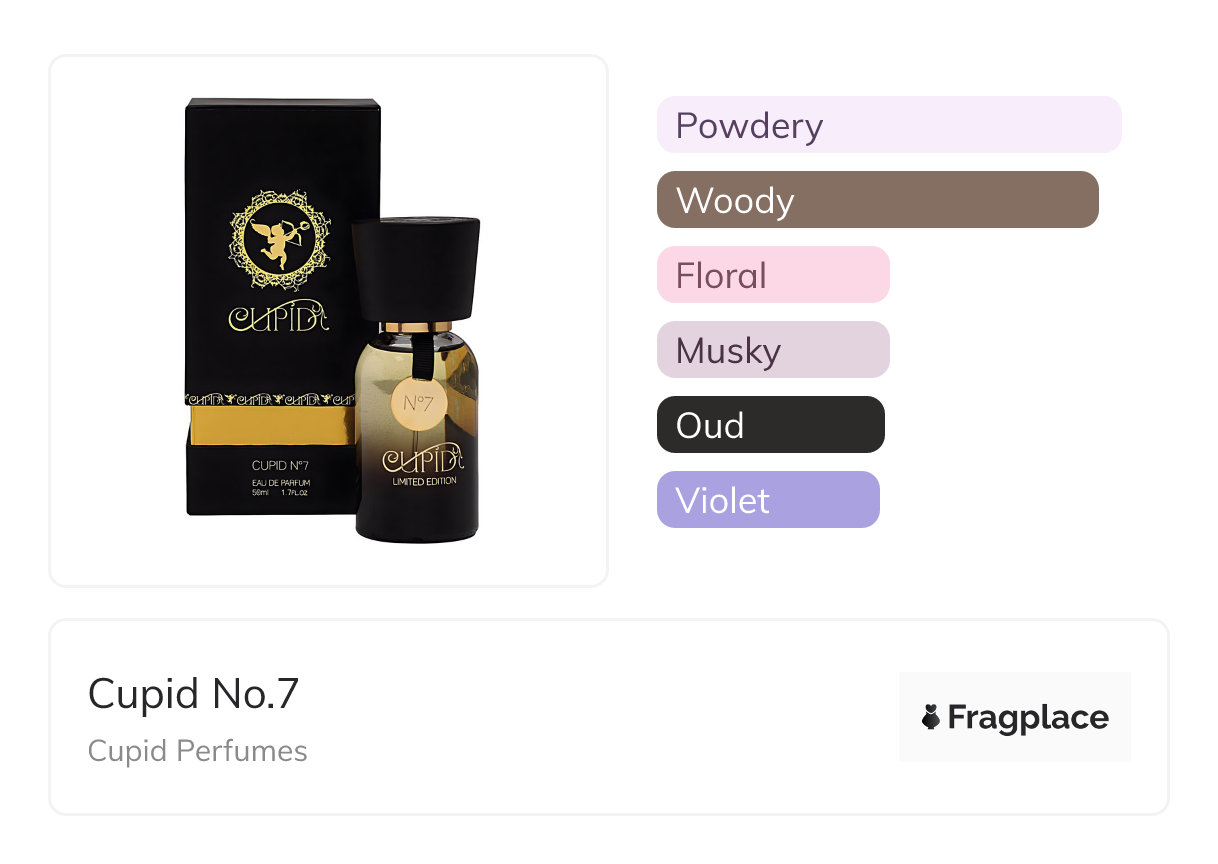
Task: Choose the Violet accord bar
Action: (767, 500)
